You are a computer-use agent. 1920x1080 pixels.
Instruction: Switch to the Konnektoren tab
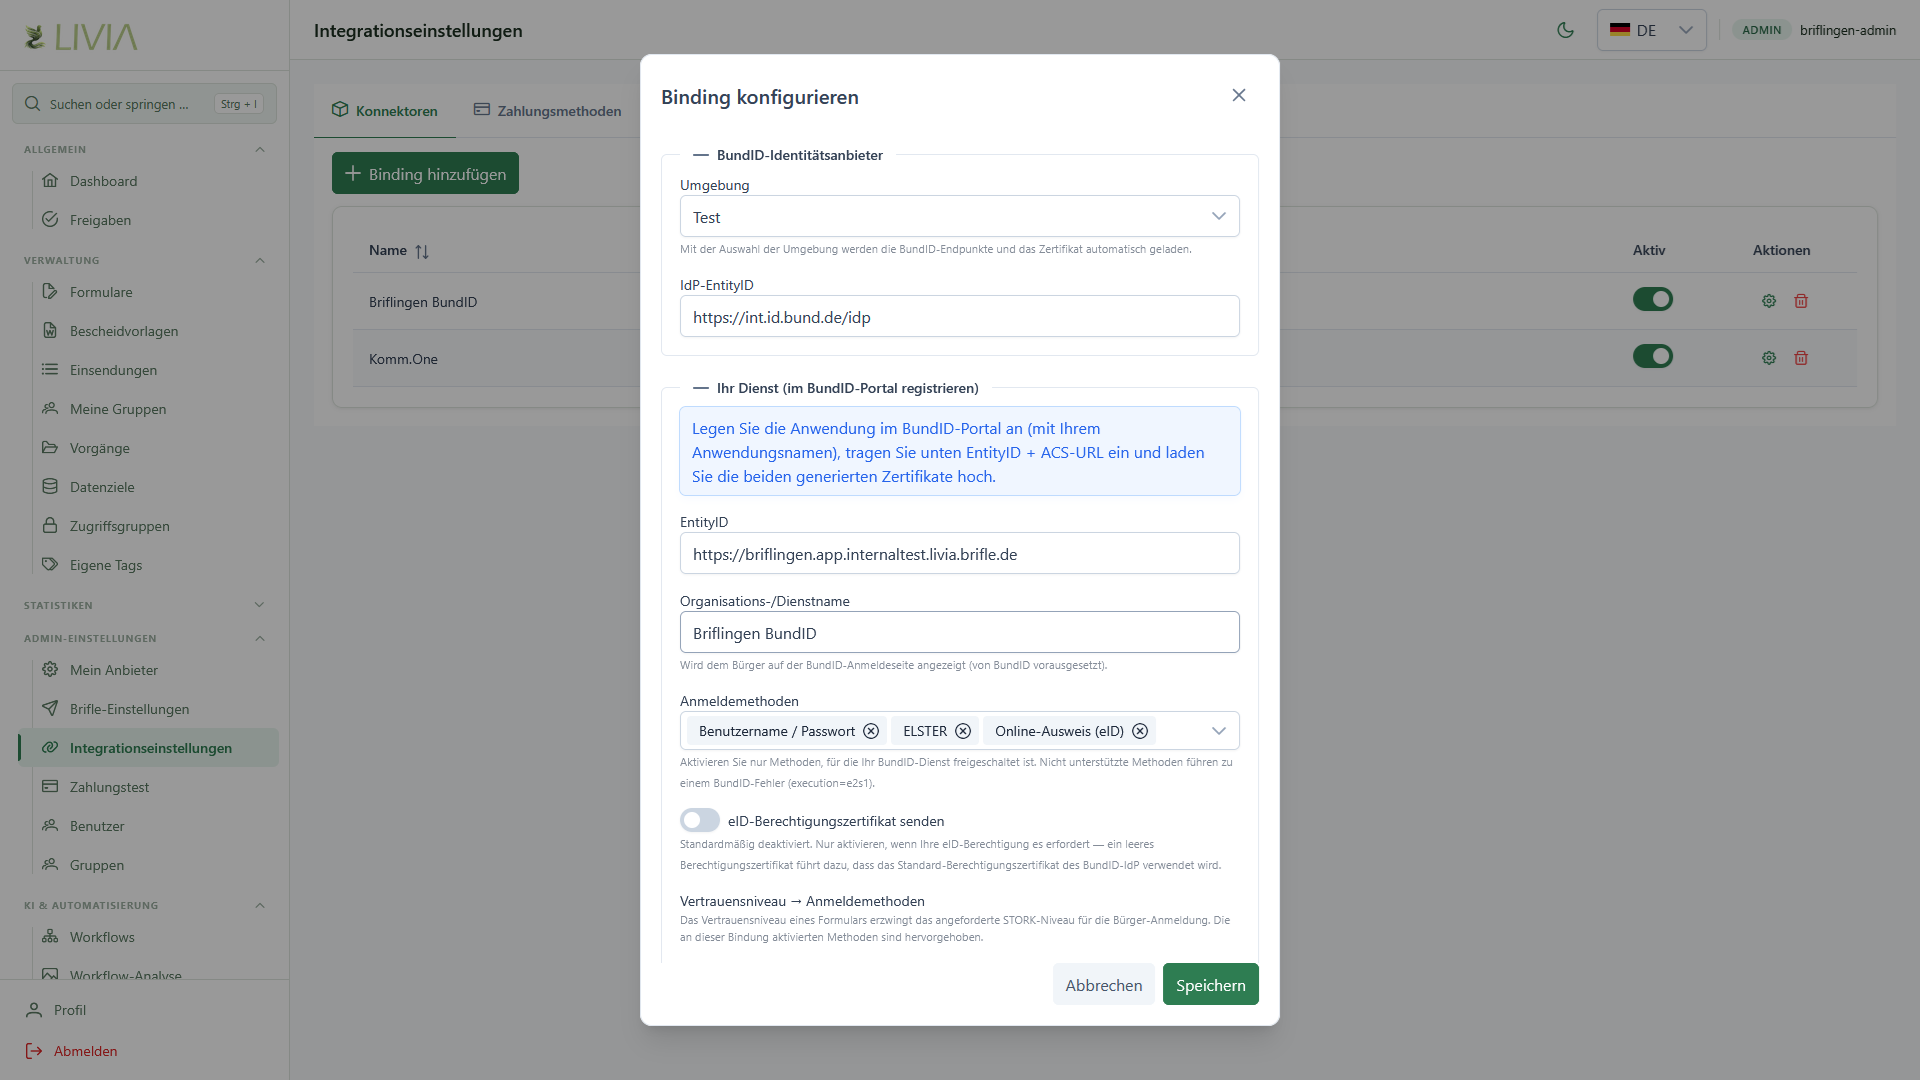pyautogui.click(x=385, y=111)
